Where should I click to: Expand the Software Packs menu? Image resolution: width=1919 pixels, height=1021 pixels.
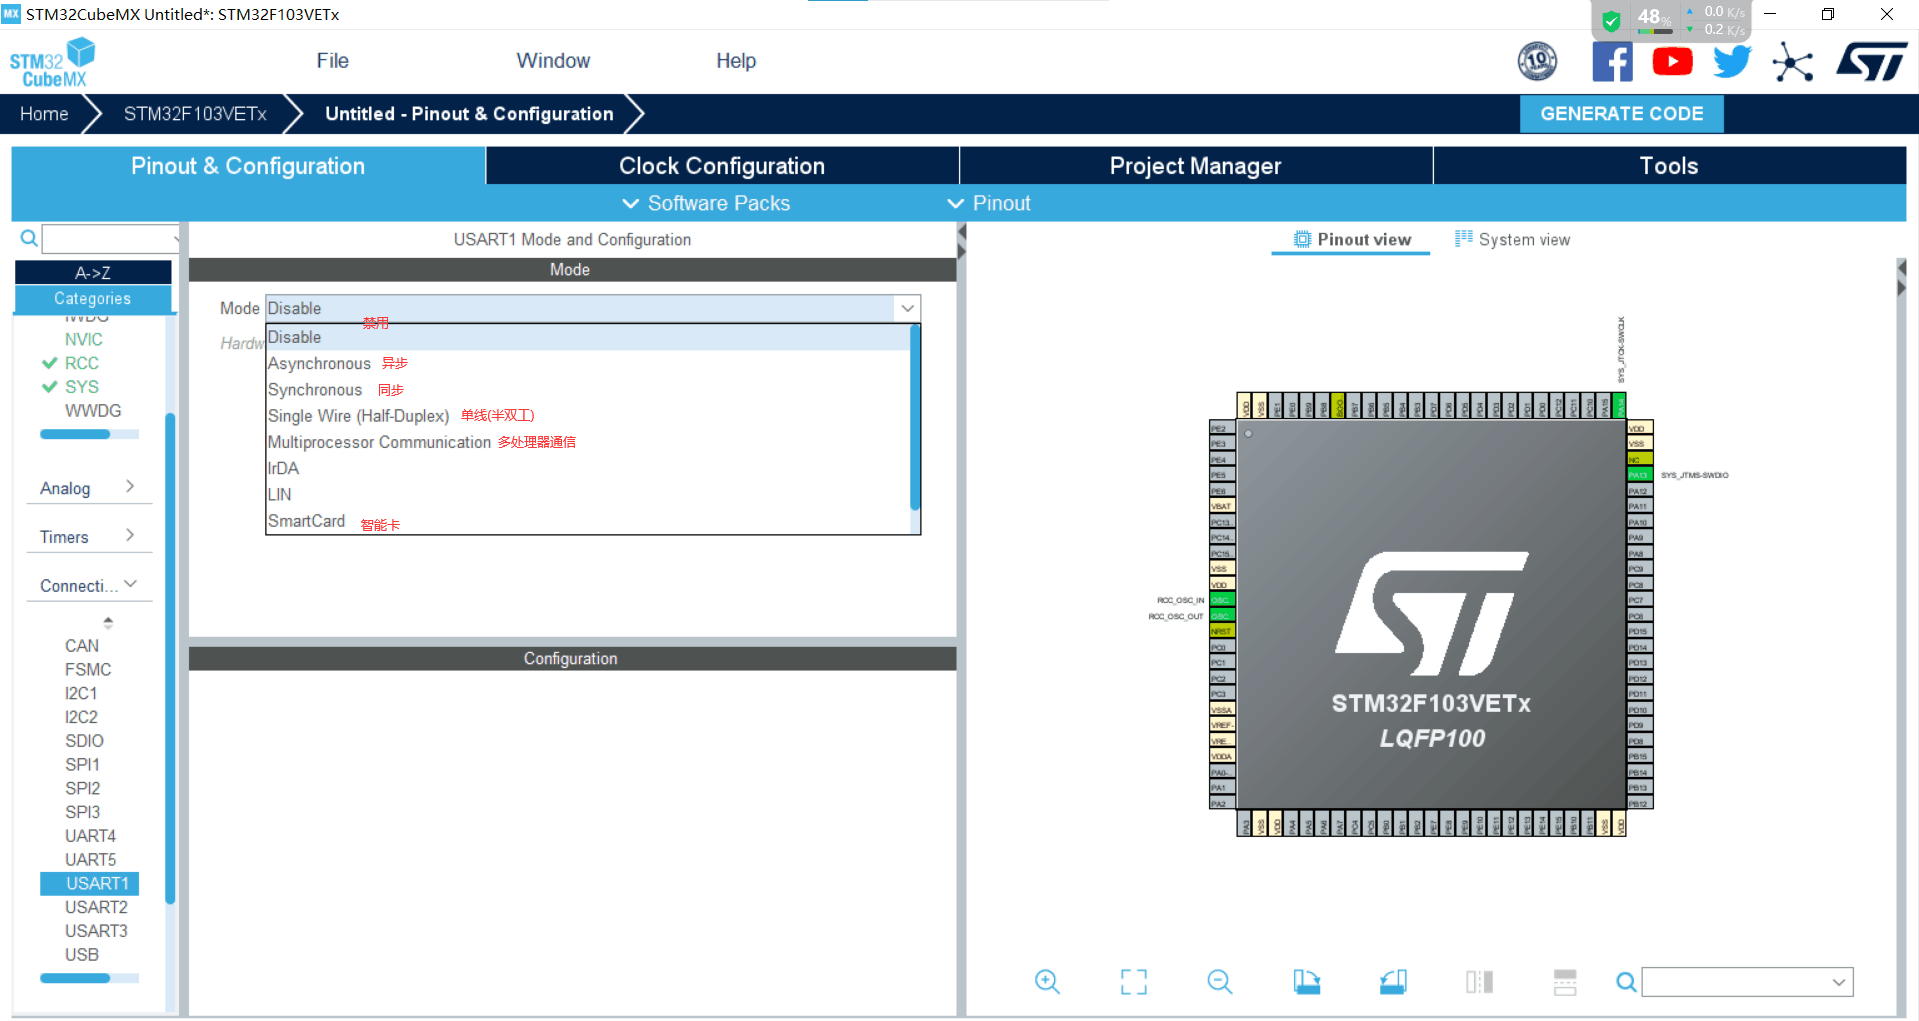(x=706, y=203)
